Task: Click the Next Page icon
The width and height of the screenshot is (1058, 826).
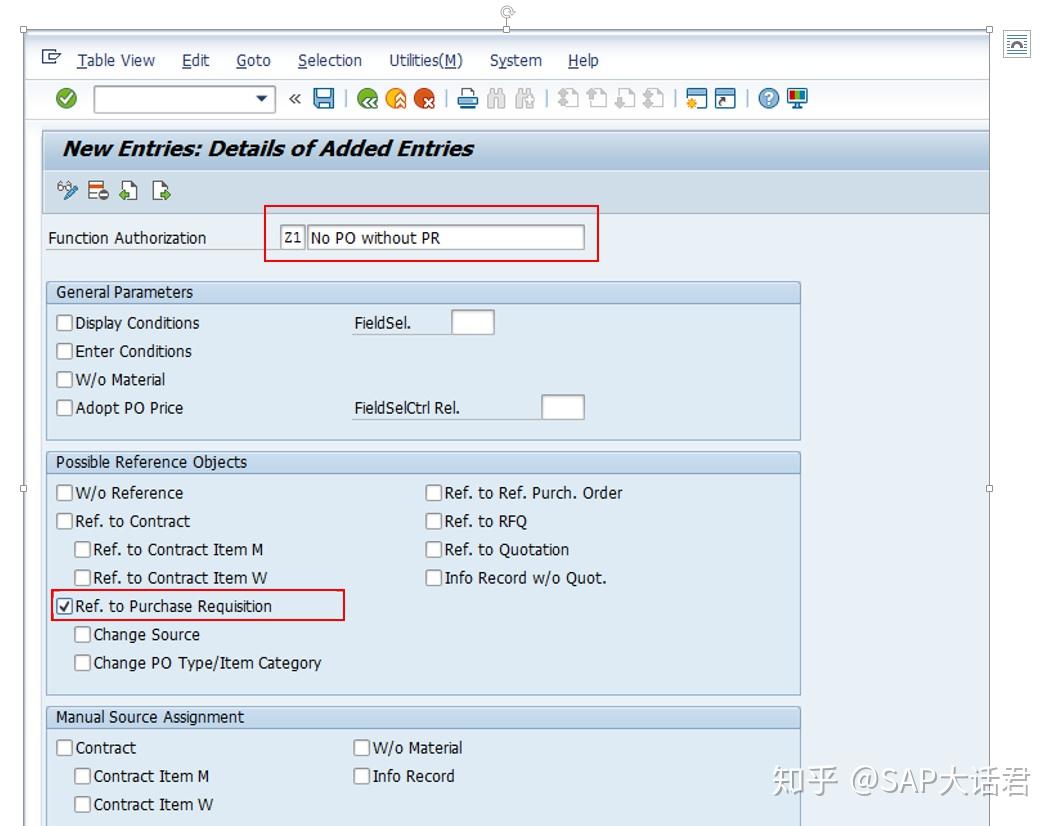Action: [x=625, y=99]
